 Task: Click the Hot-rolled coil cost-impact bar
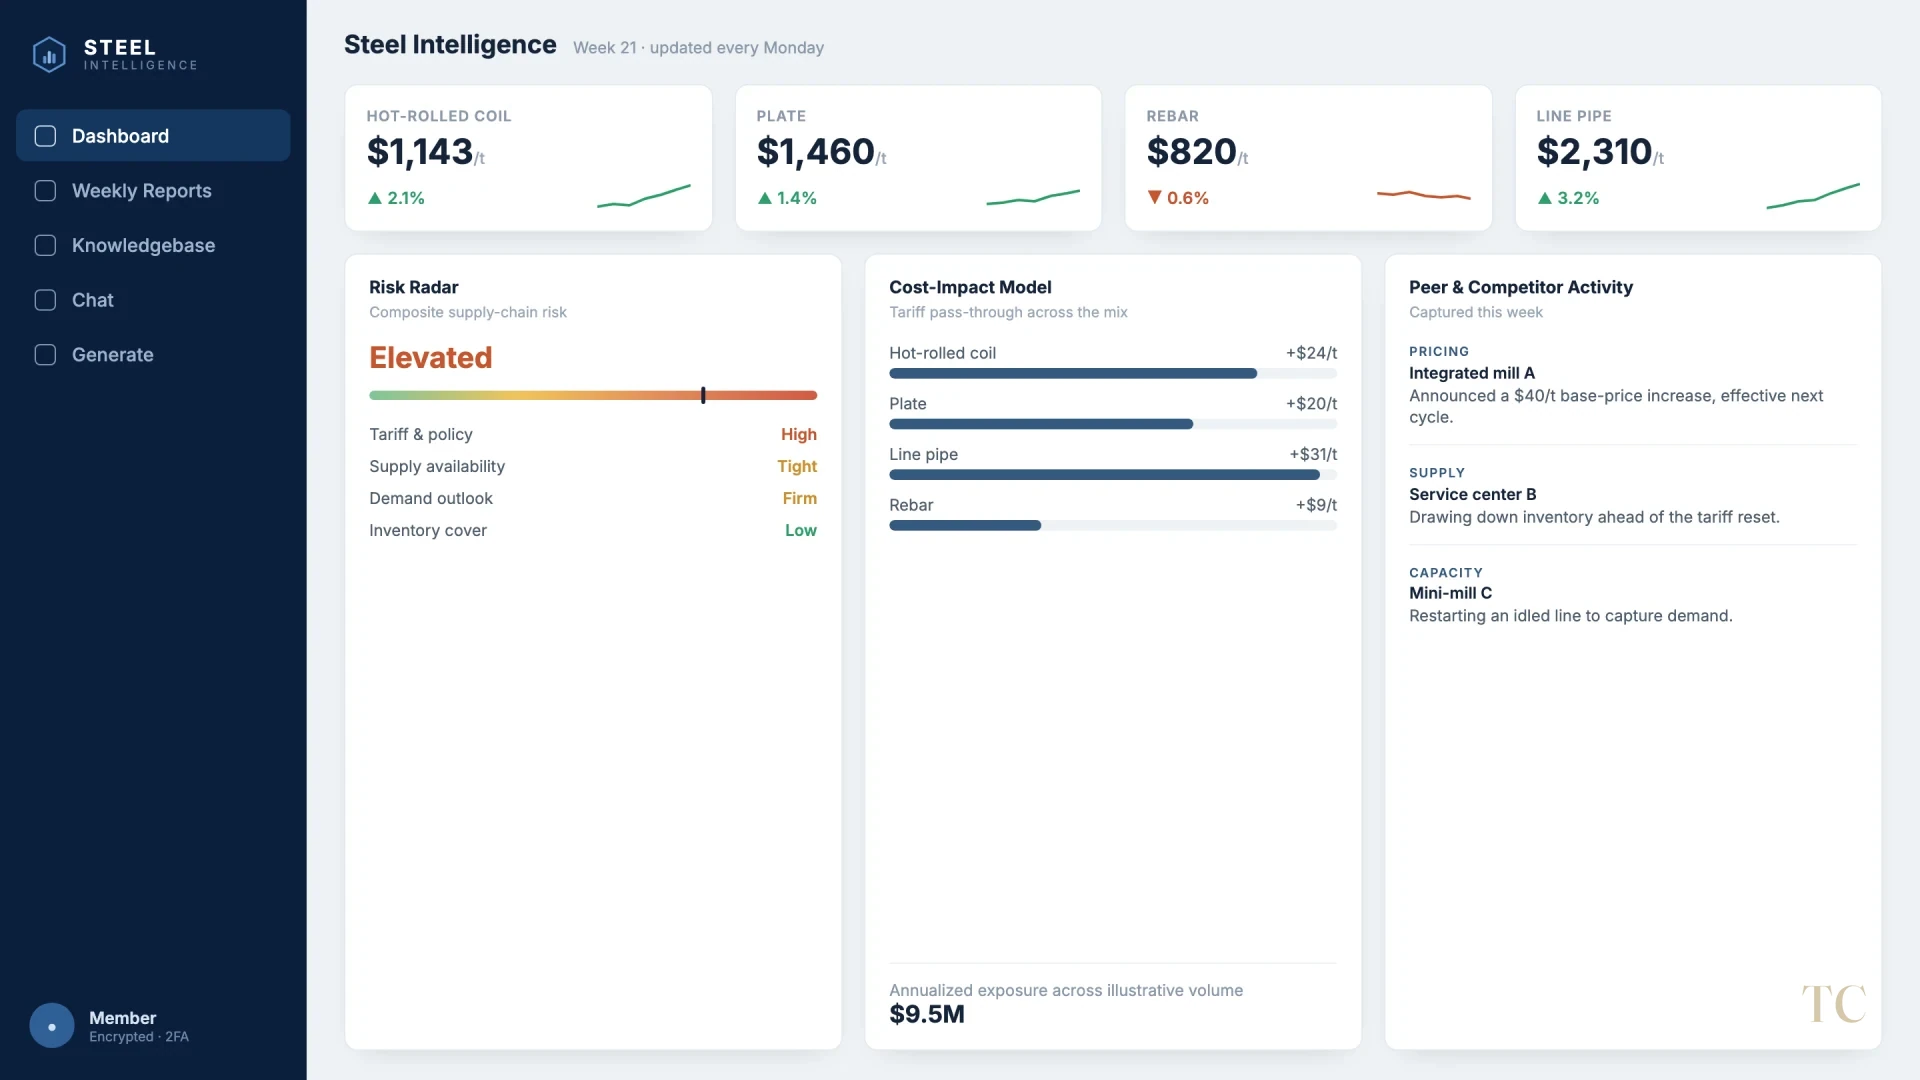click(x=1113, y=374)
